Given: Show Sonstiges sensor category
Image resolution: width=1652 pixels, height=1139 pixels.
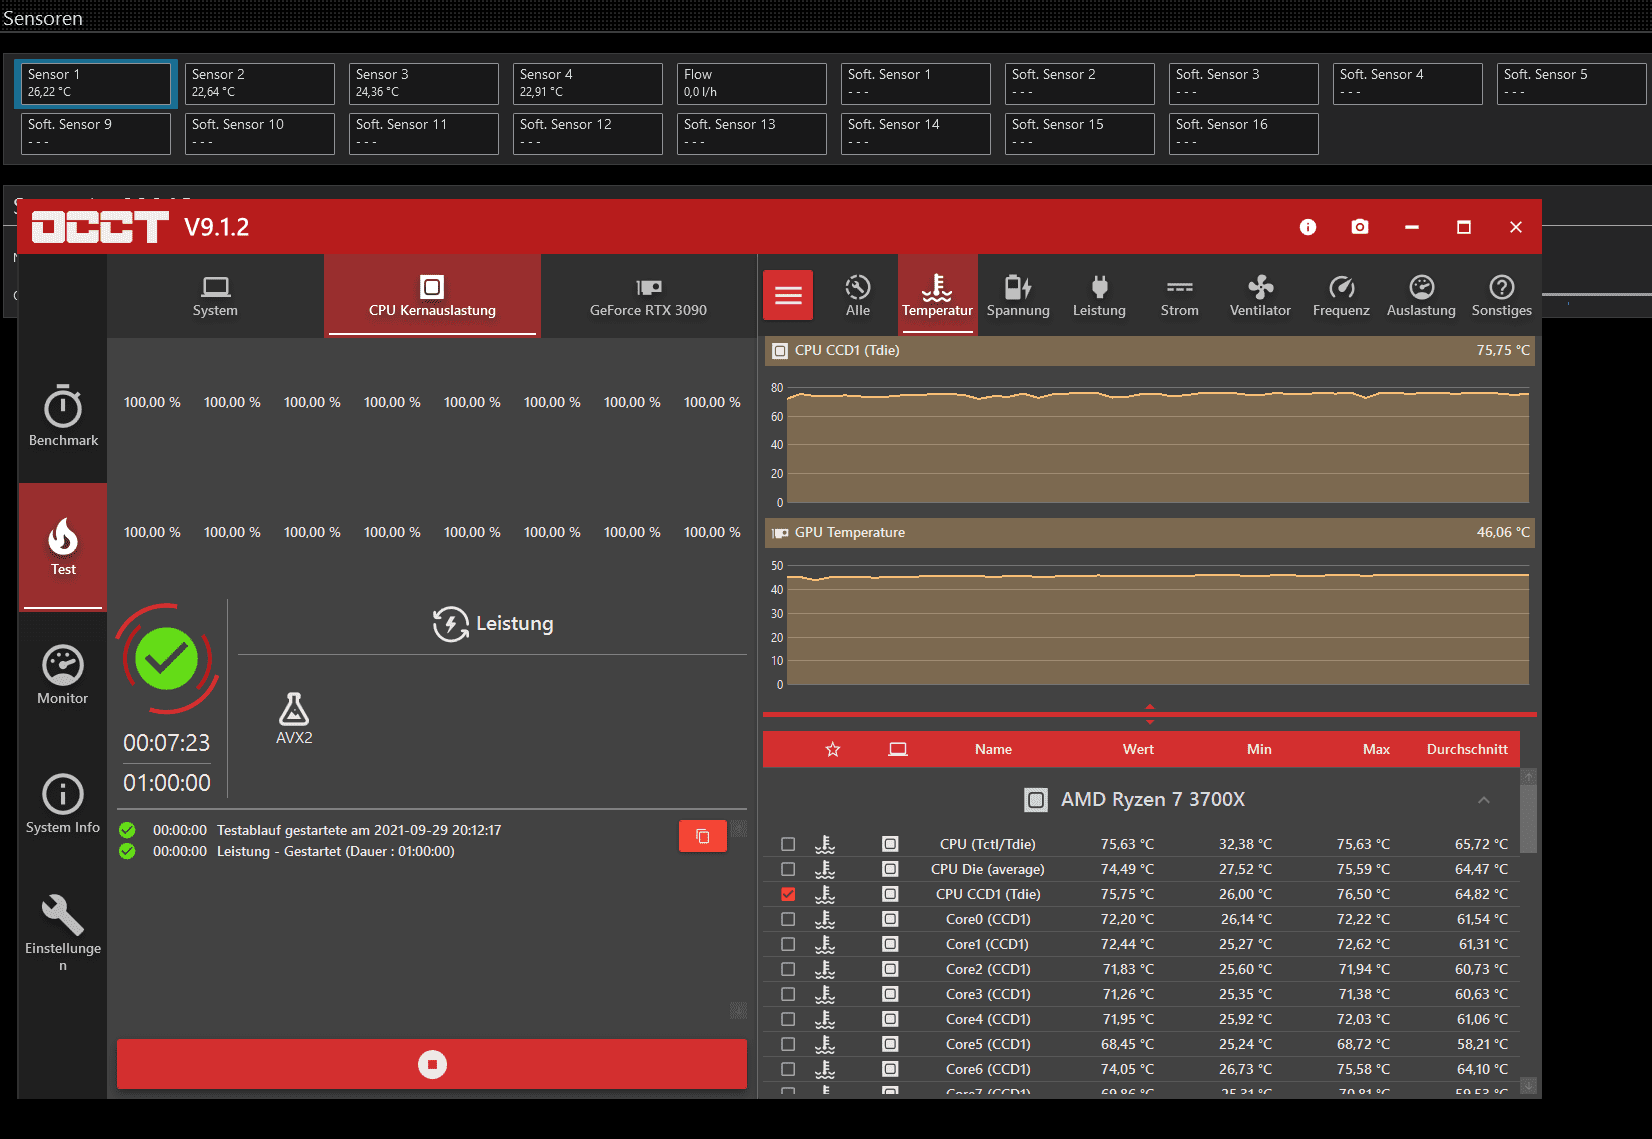Looking at the screenshot, I should click(x=1501, y=296).
